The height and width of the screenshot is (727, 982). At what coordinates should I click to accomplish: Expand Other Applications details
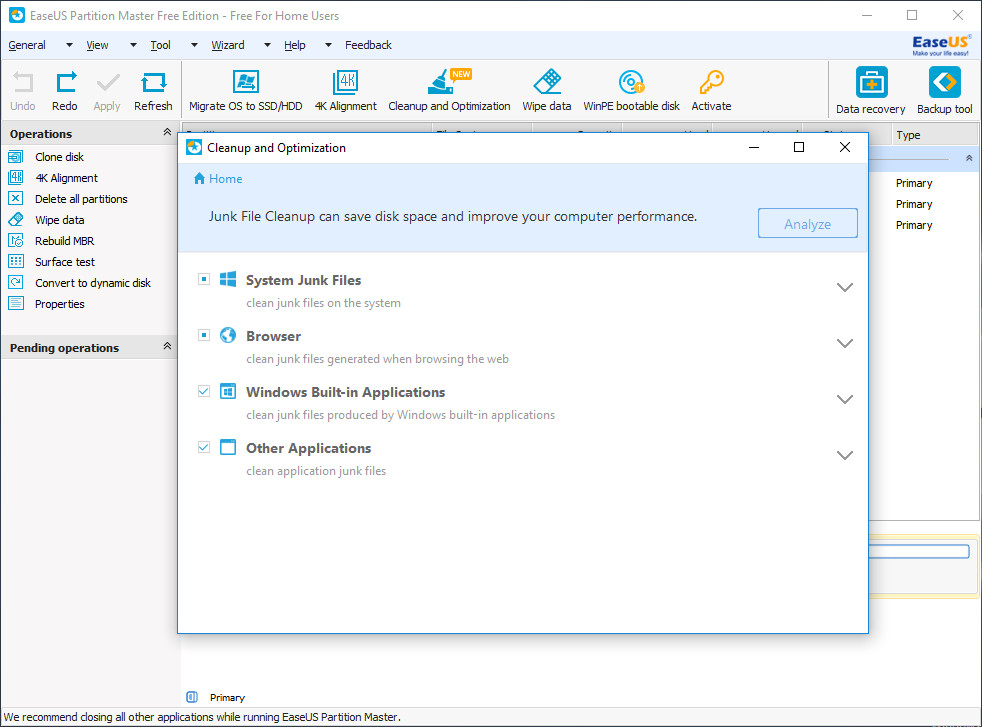tap(845, 455)
